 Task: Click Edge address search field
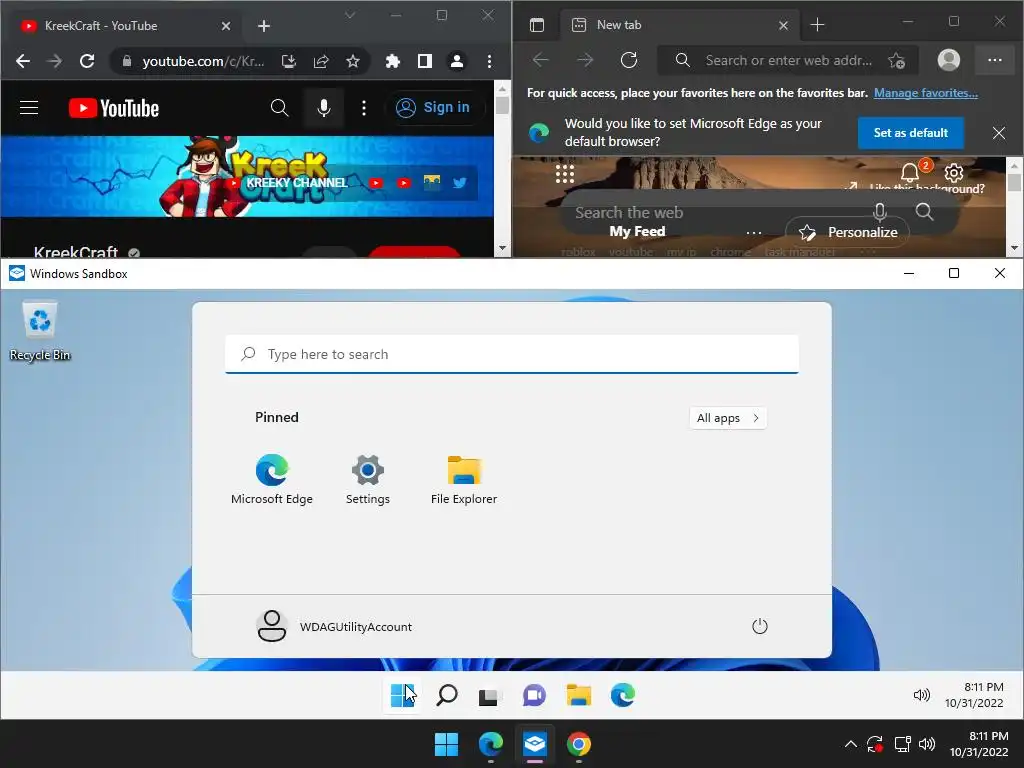click(788, 61)
